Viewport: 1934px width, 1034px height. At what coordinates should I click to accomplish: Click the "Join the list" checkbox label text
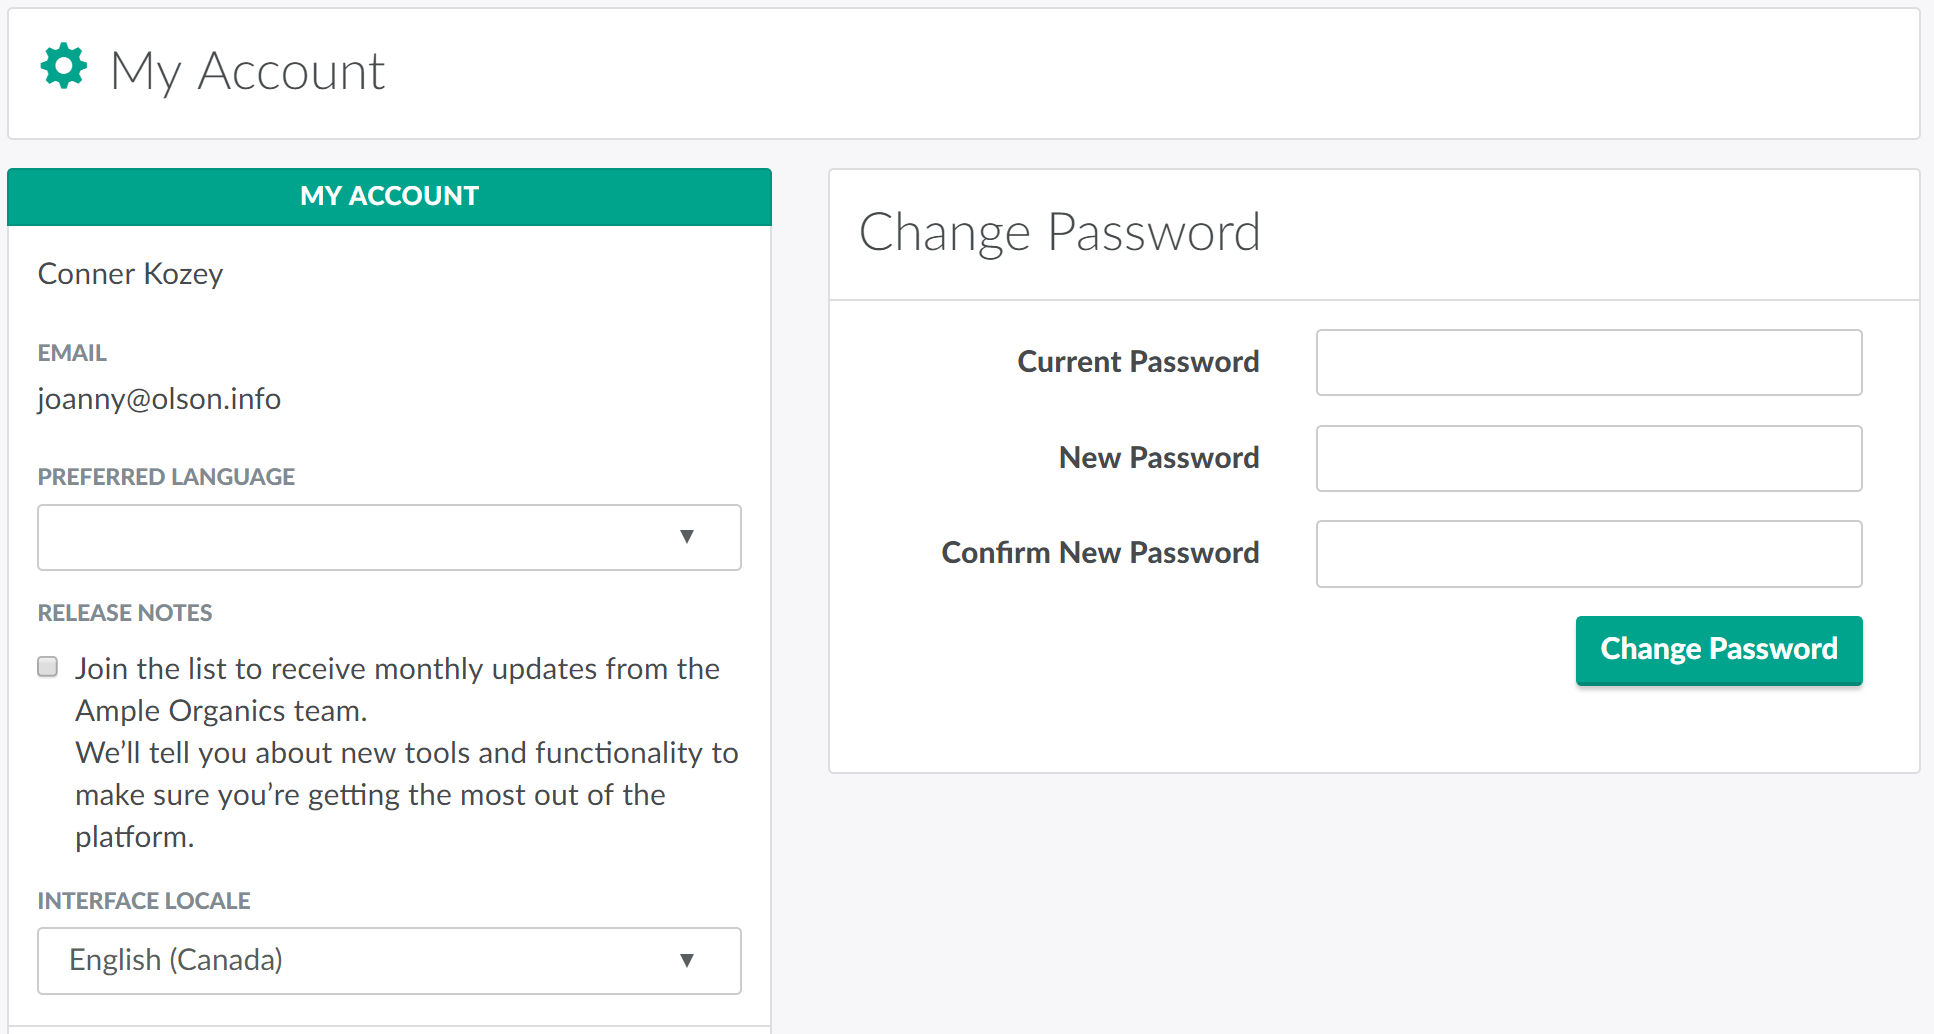[x=397, y=669]
